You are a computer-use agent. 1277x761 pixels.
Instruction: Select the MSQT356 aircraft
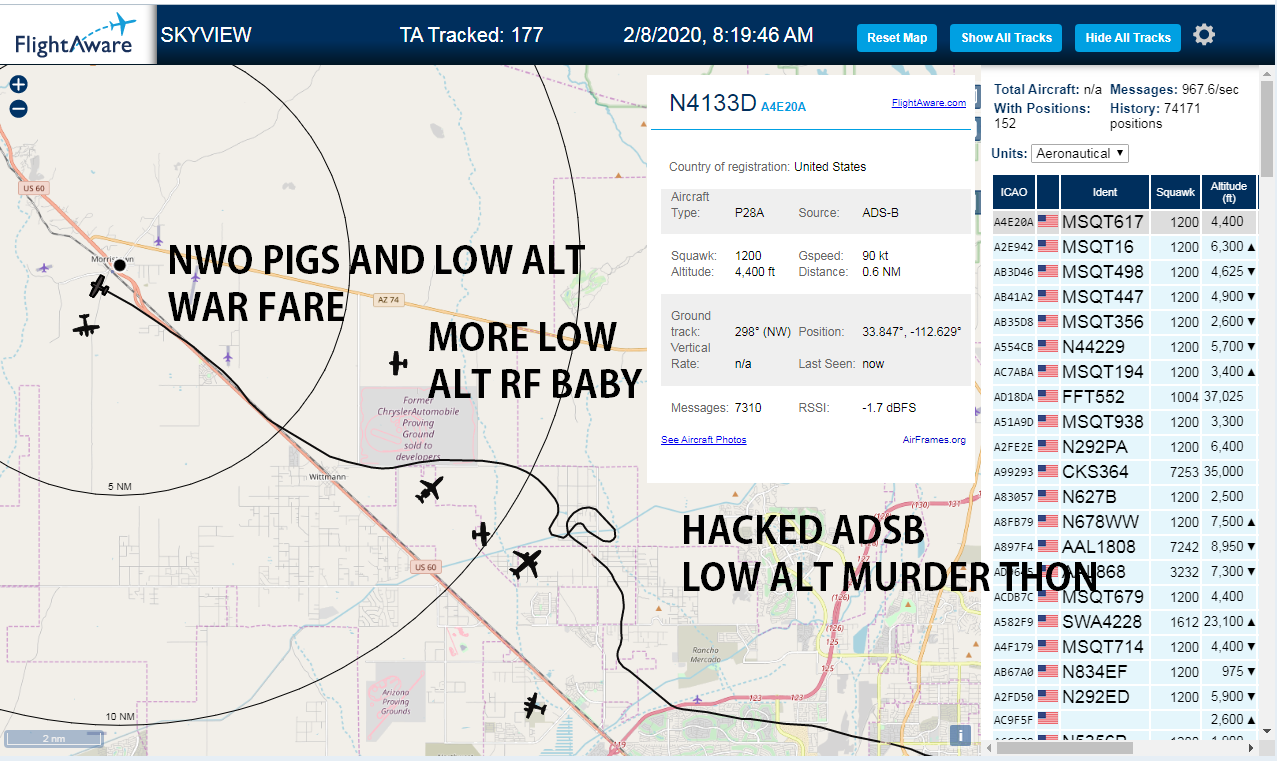tap(1124, 322)
